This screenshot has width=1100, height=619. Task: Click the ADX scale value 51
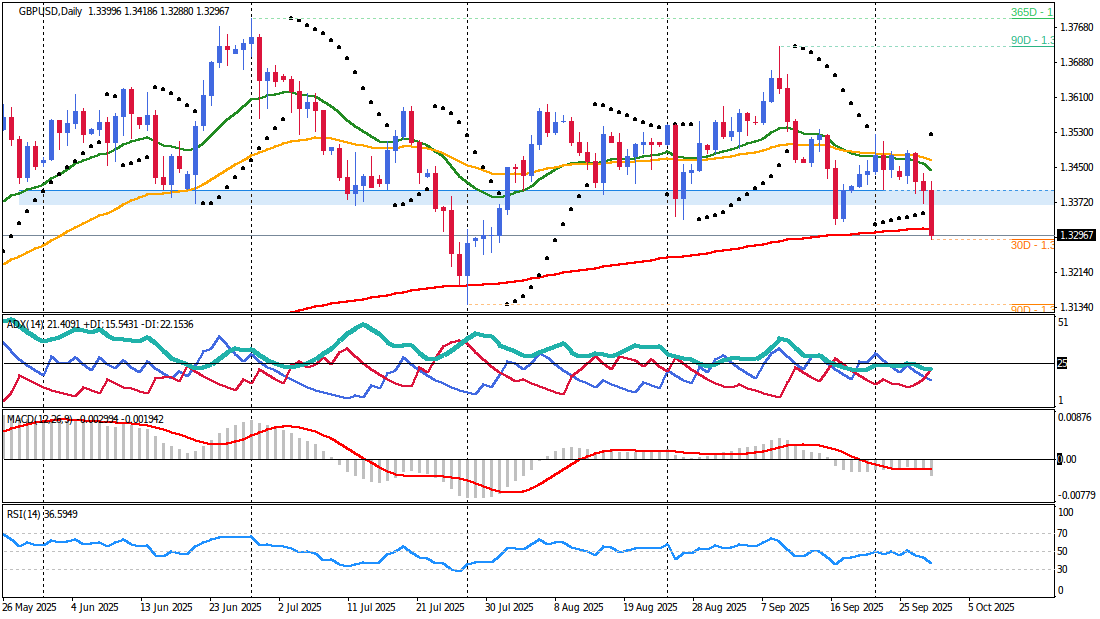click(1063, 323)
